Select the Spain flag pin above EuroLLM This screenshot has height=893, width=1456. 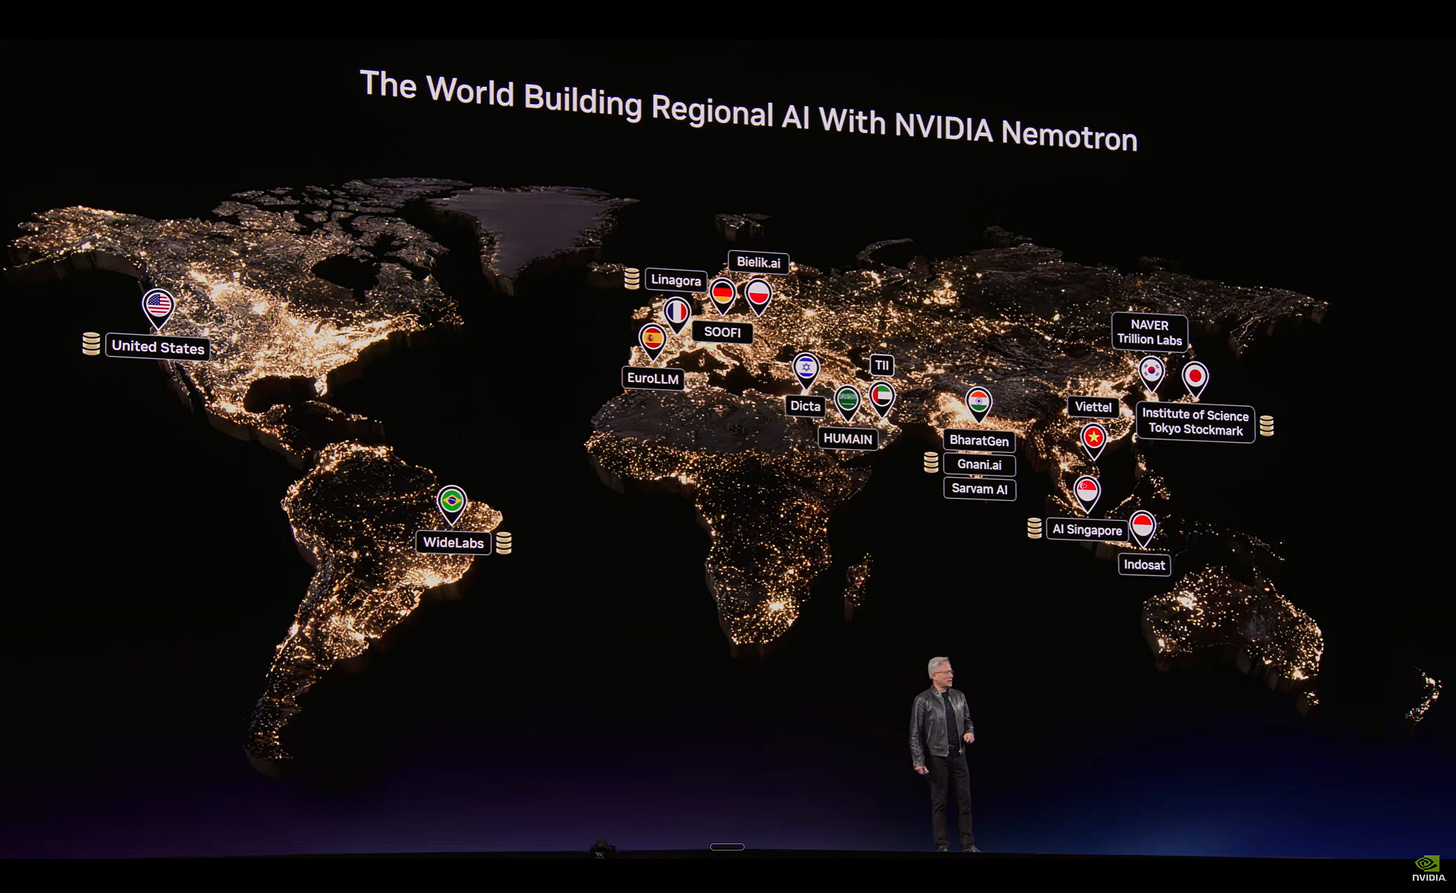pos(653,342)
